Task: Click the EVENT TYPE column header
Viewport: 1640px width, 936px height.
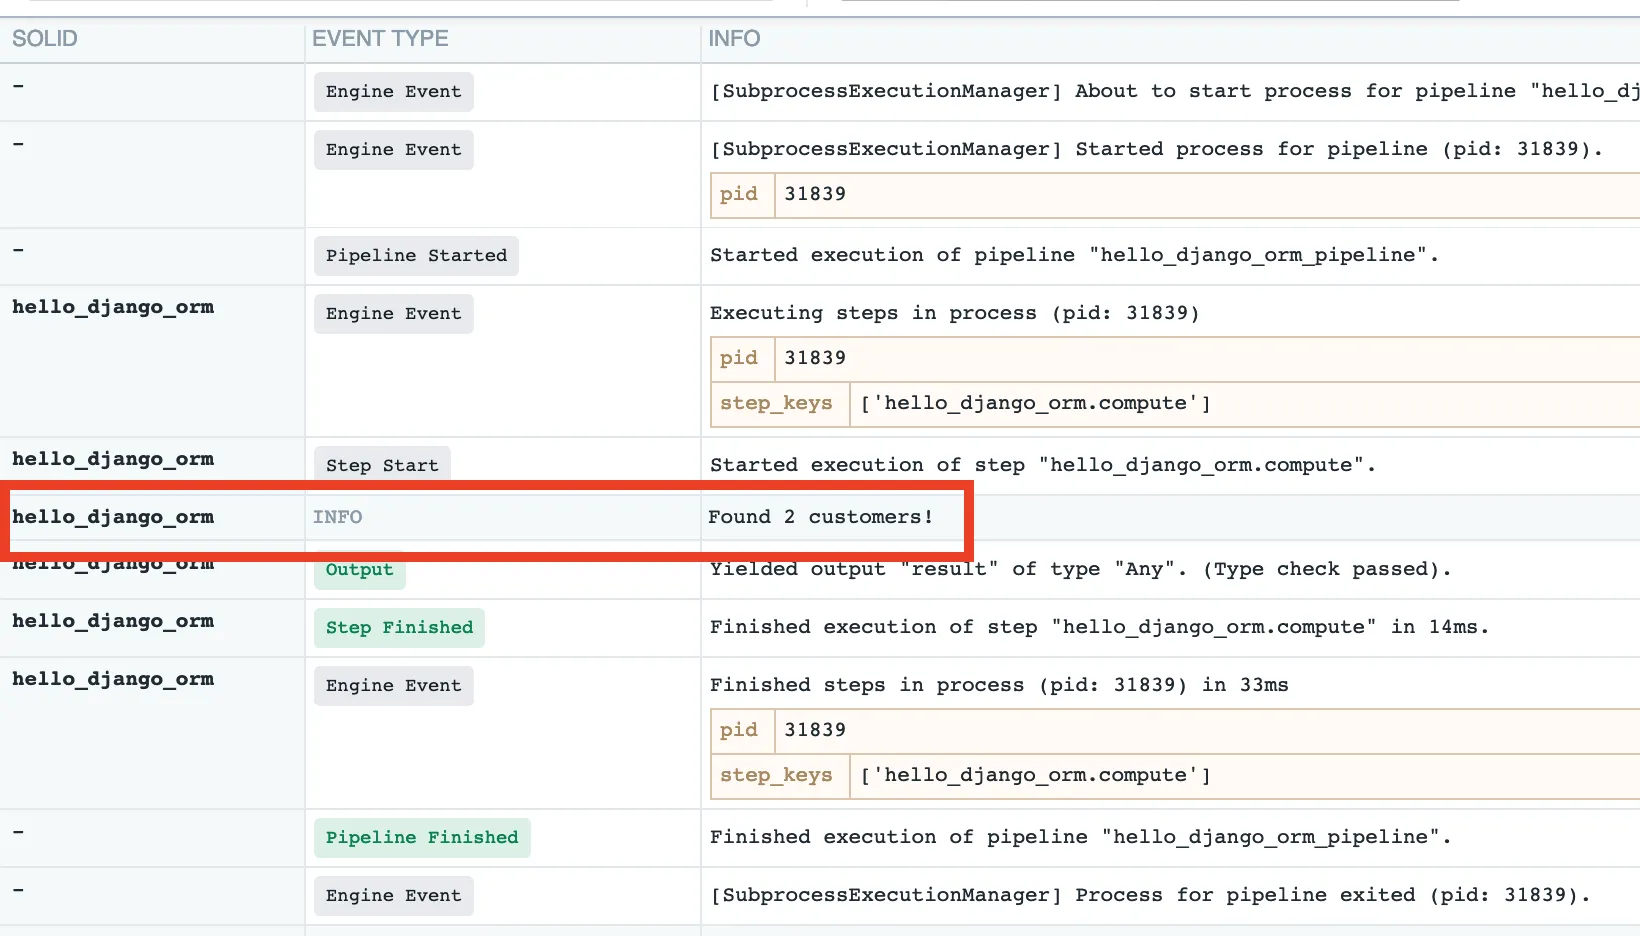Action: pyautogui.click(x=380, y=39)
